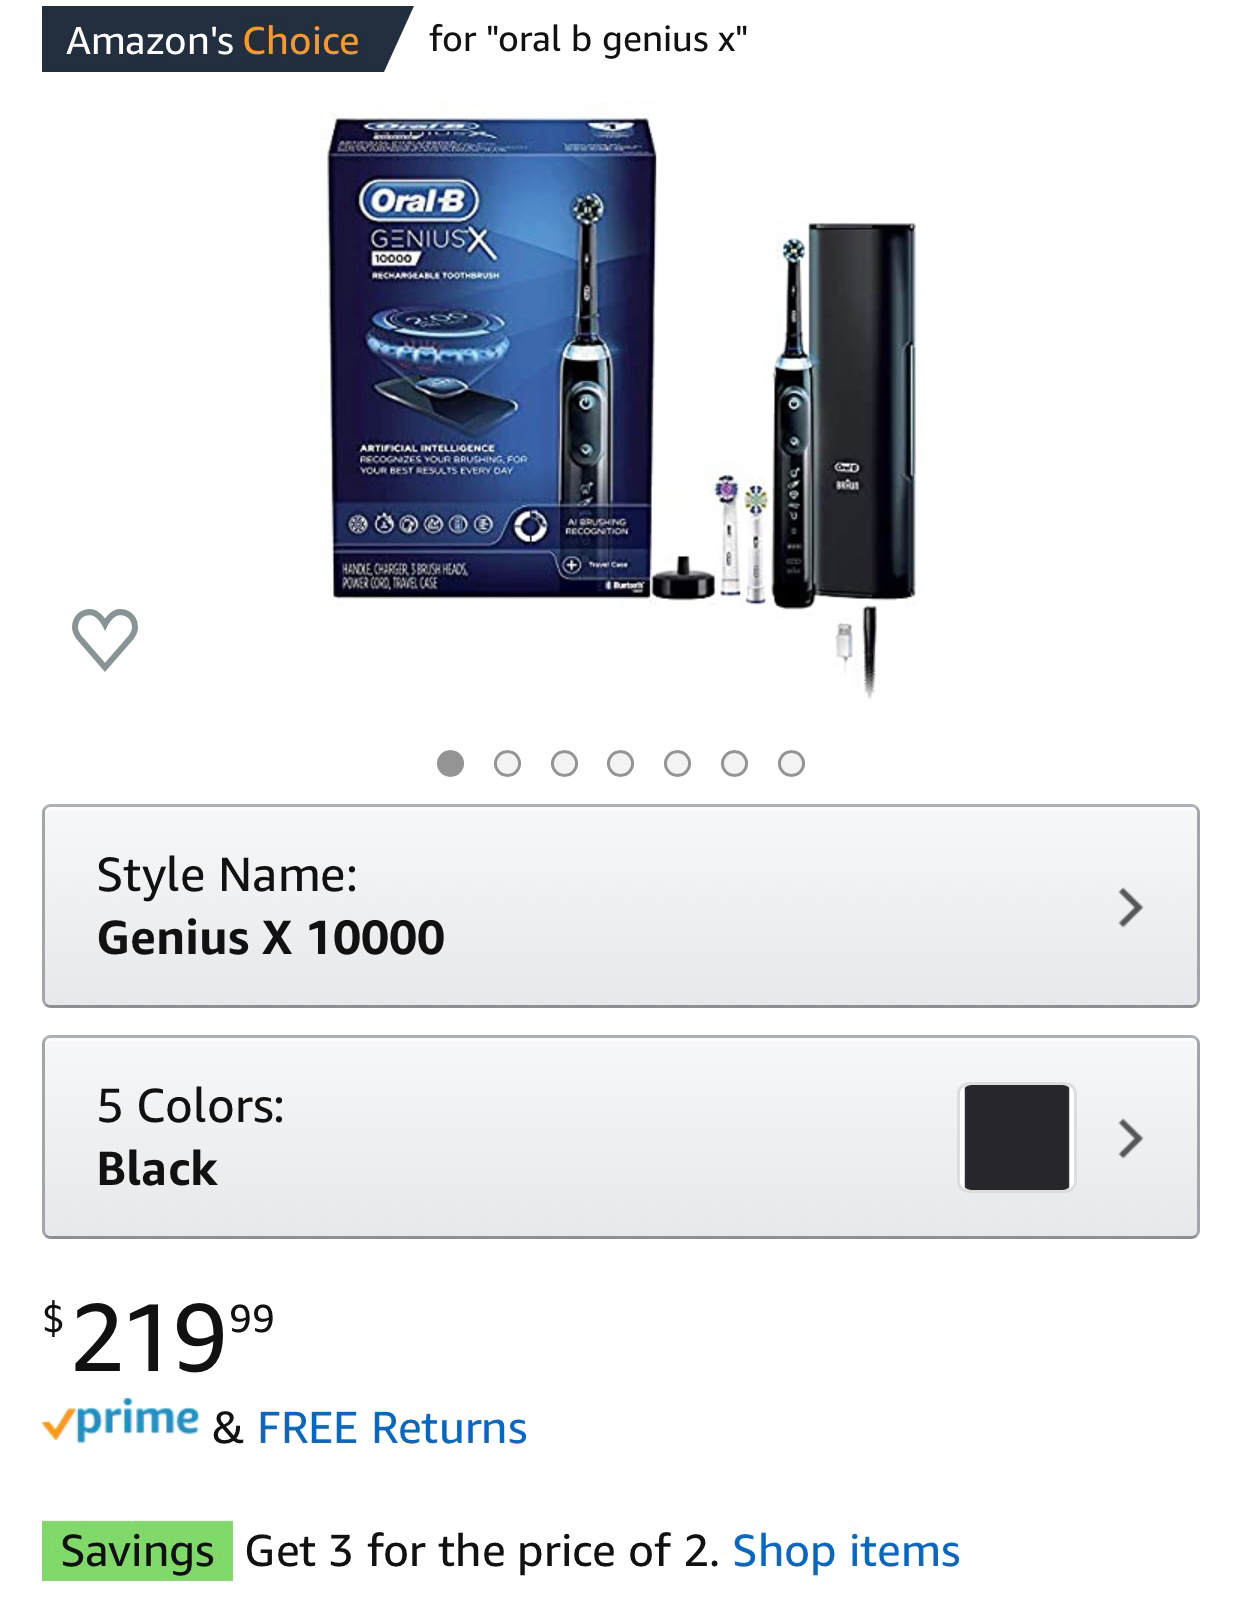Select the third image carousel dot

click(x=564, y=764)
